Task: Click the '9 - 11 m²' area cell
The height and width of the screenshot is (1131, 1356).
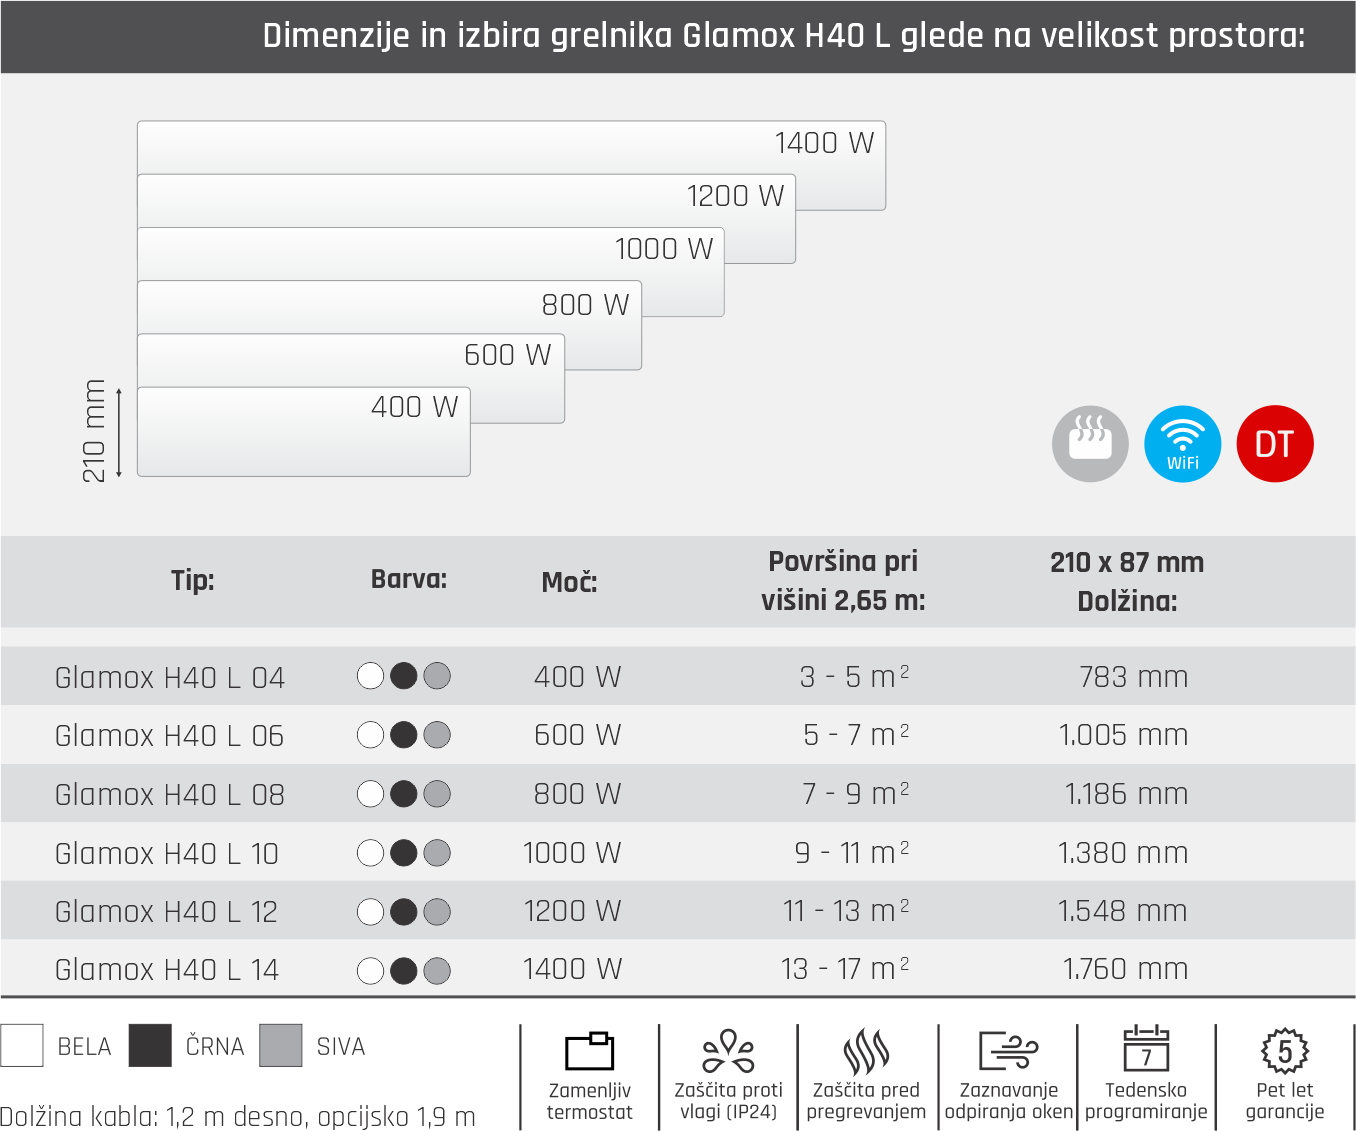Action: pyautogui.click(x=852, y=853)
